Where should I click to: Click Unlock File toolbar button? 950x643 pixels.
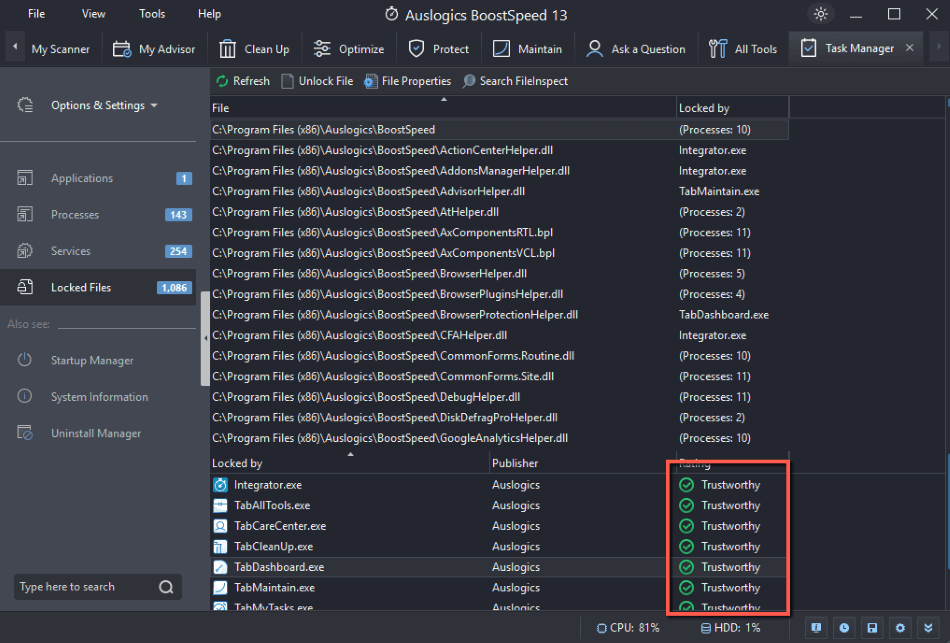point(317,81)
